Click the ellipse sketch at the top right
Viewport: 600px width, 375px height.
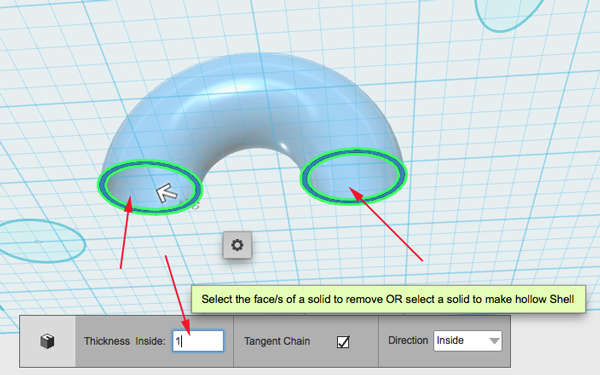click(509, 13)
